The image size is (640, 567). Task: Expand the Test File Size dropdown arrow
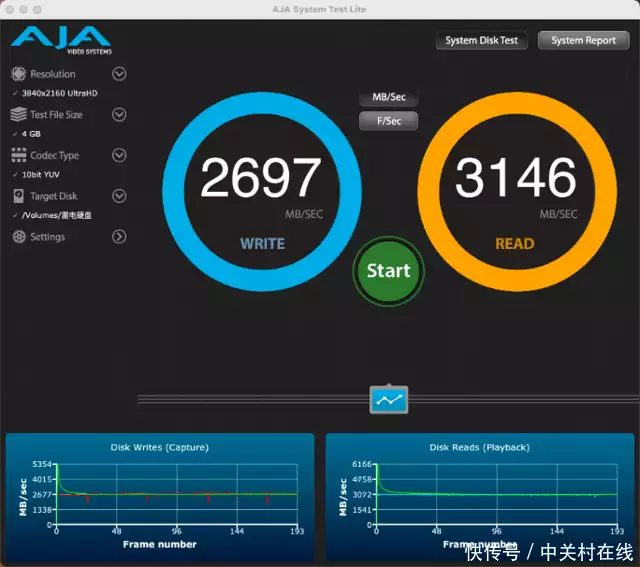coord(119,115)
